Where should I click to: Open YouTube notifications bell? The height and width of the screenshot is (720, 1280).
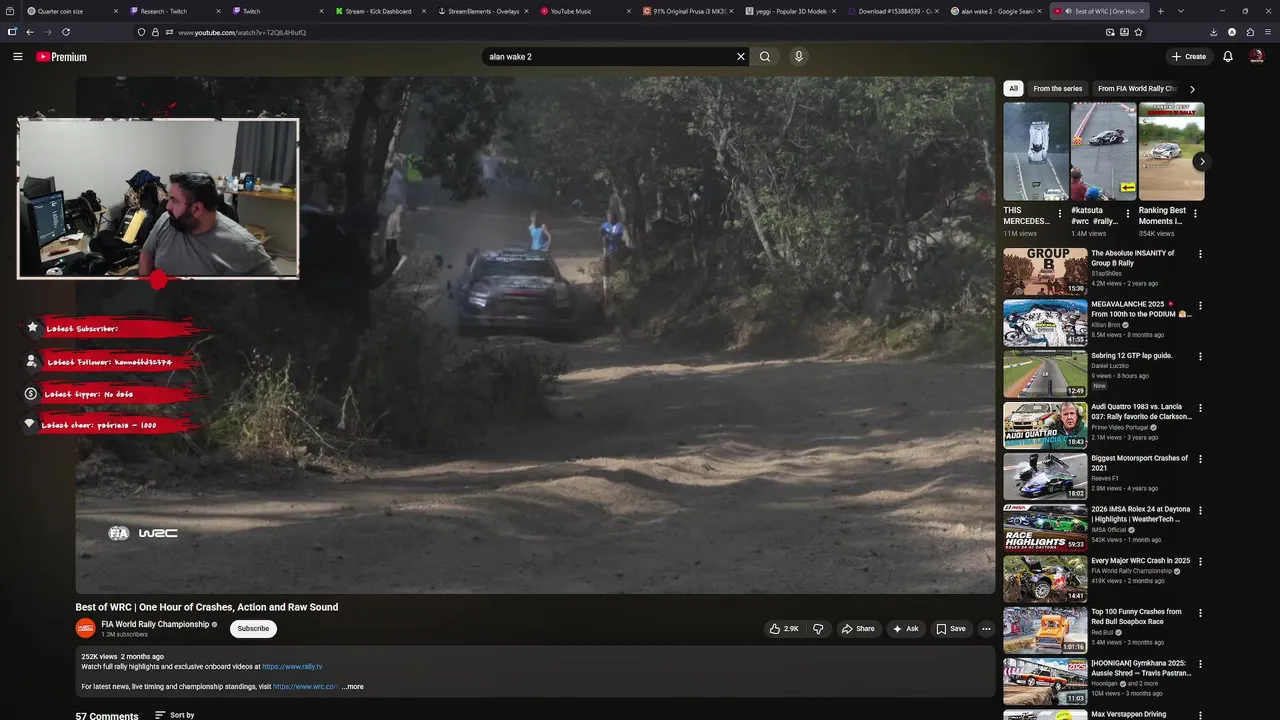tap(1228, 57)
